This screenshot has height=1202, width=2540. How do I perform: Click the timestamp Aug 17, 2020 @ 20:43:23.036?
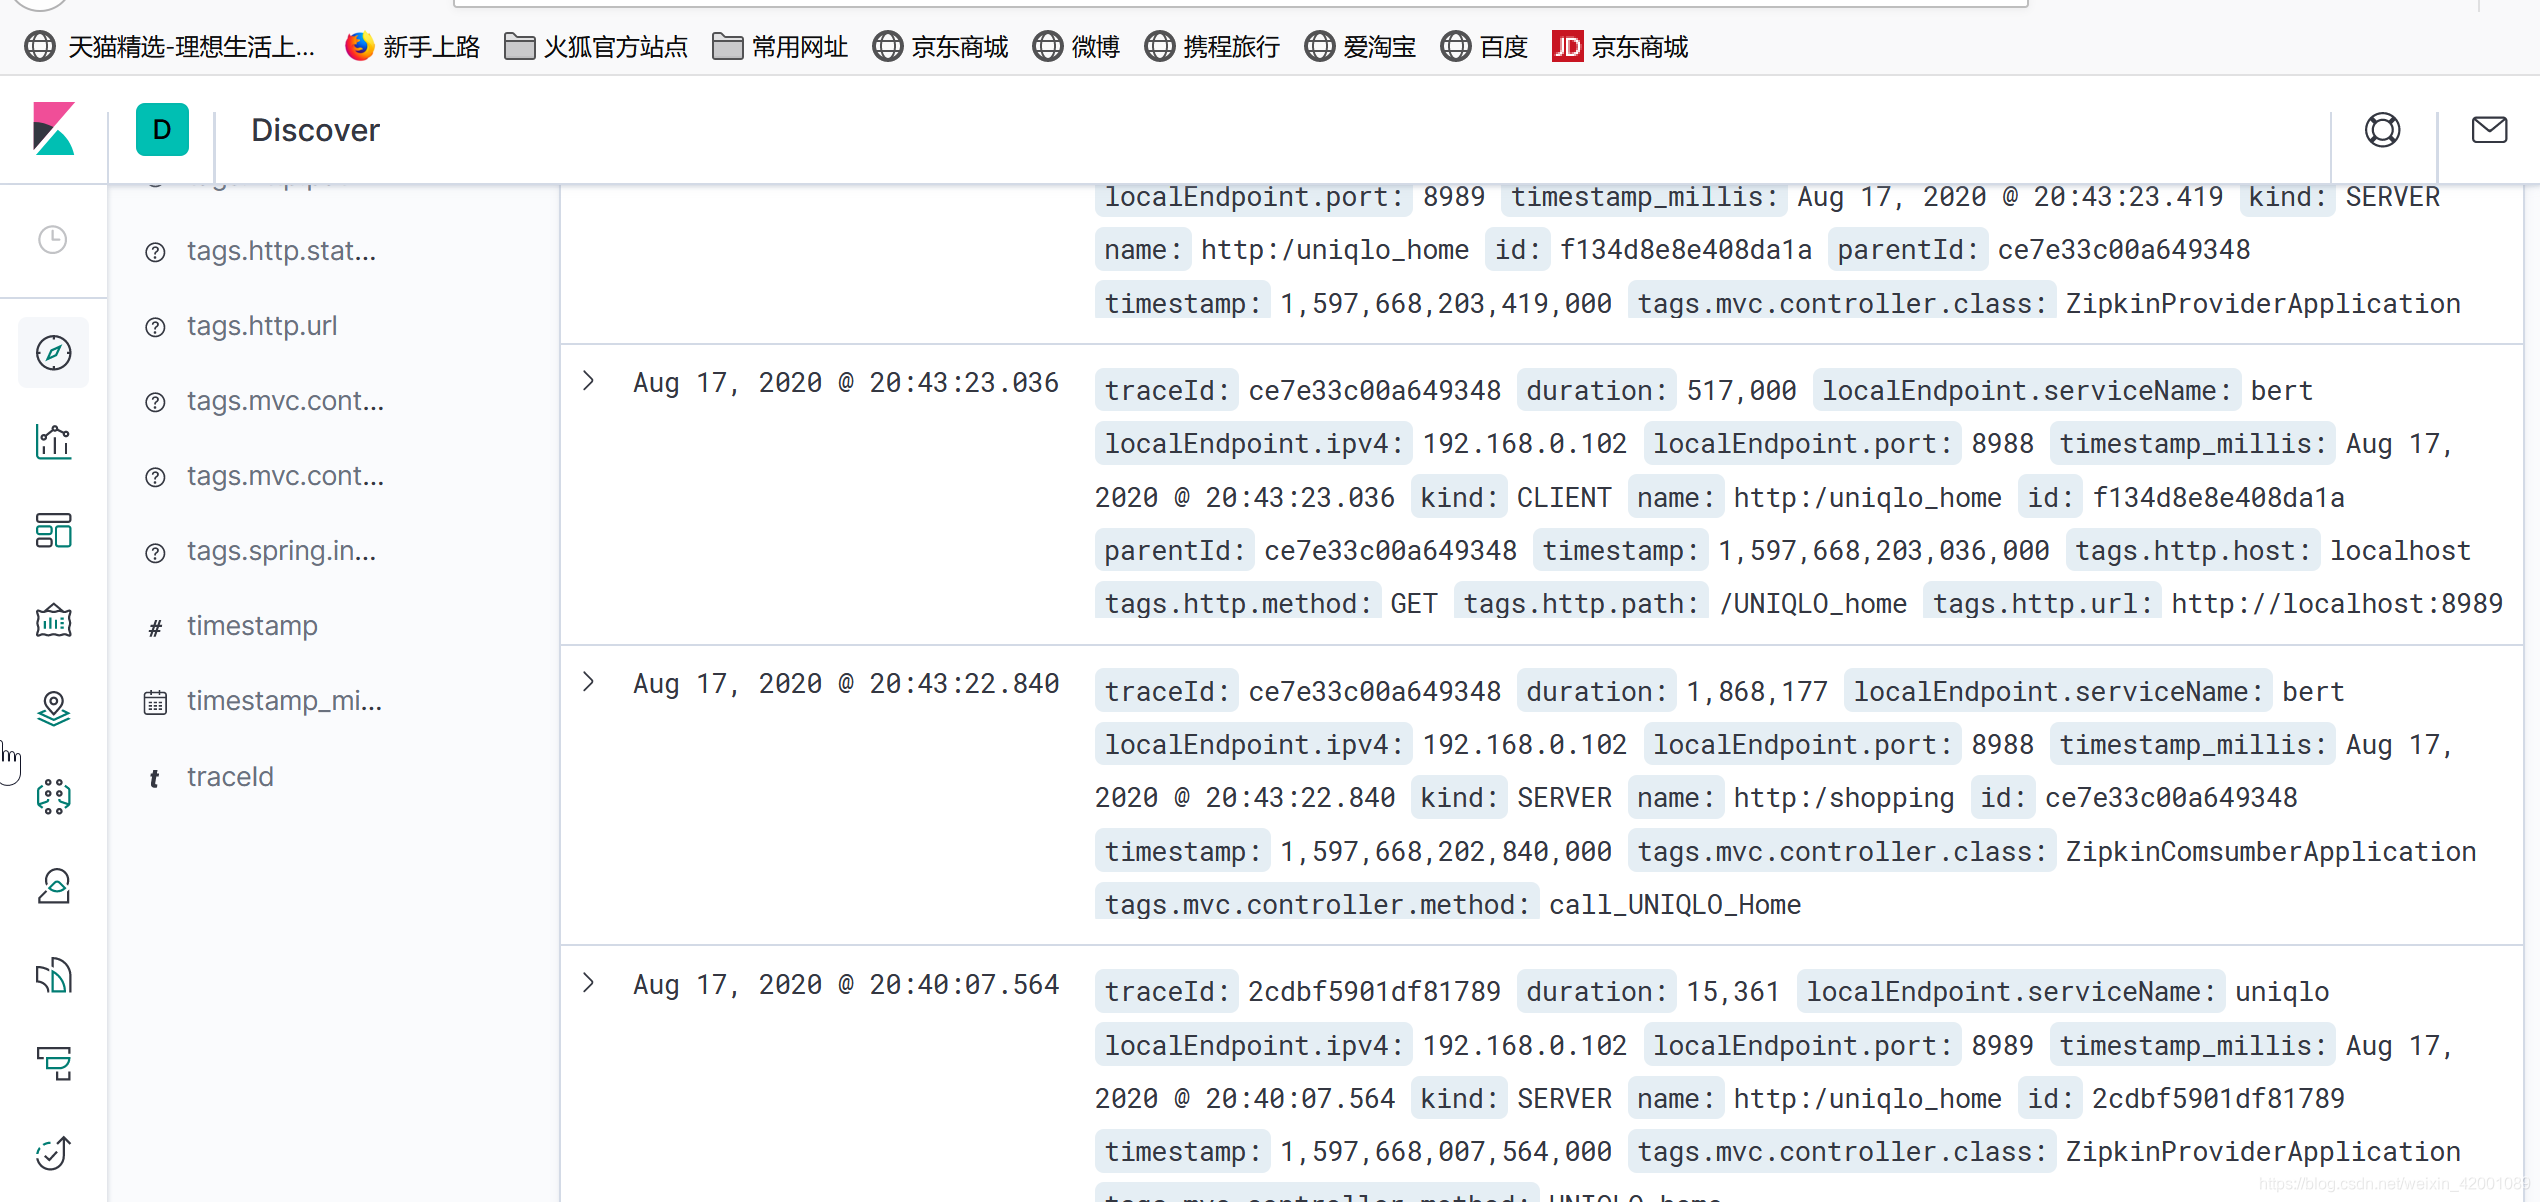846,383
